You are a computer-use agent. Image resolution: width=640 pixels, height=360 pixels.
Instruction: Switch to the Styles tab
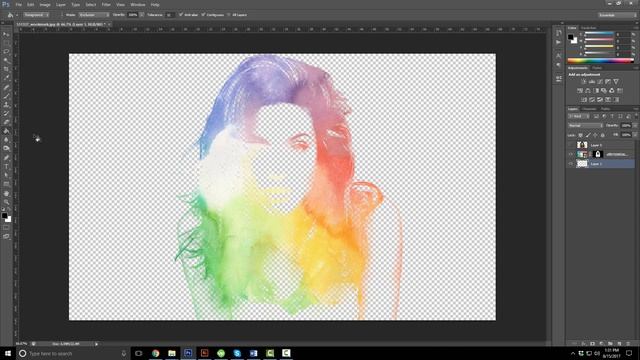pyautogui.click(x=597, y=68)
